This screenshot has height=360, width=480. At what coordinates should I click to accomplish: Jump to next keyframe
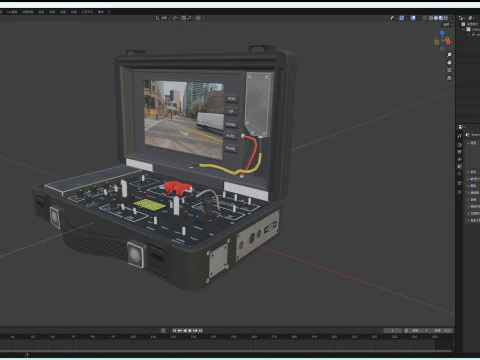195,331
